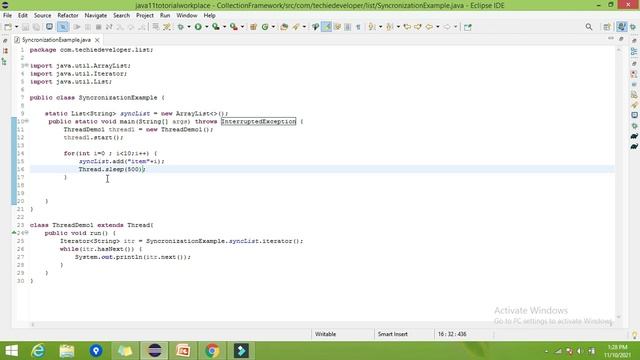
Task: Close the SyncronizationExample.java tab
Action: (x=97, y=40)
